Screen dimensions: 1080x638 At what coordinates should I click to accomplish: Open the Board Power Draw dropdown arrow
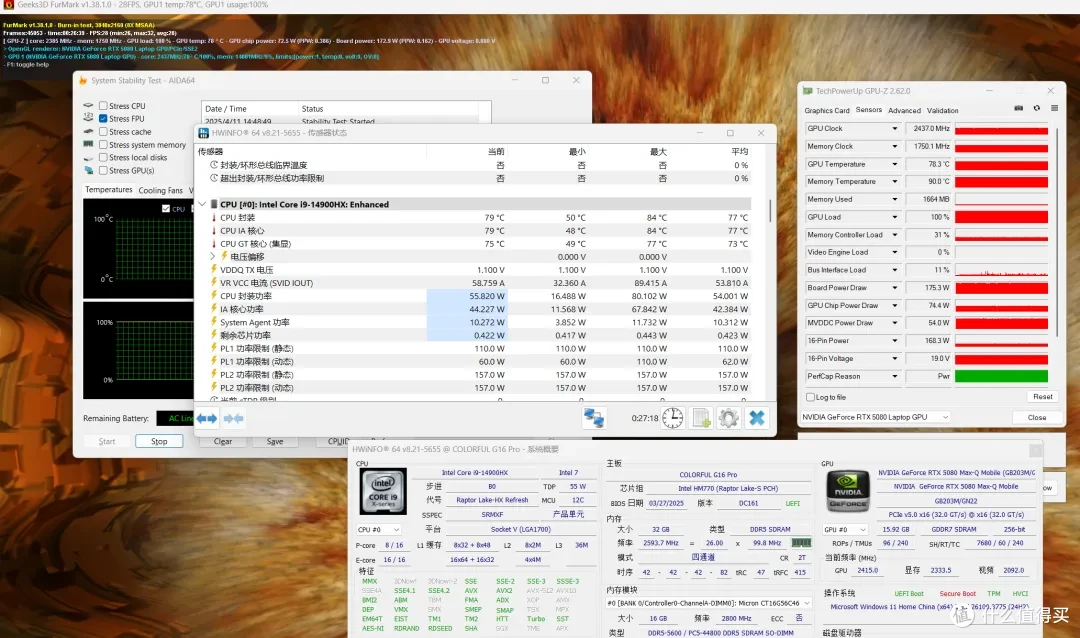[x=895, y=288]
